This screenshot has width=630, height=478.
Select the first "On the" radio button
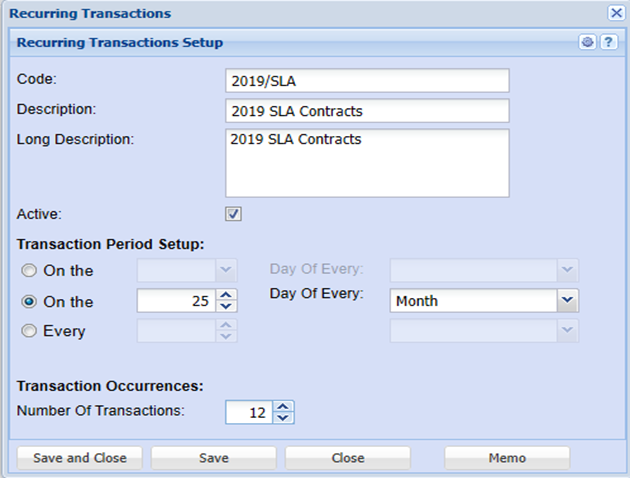[28, 270]
